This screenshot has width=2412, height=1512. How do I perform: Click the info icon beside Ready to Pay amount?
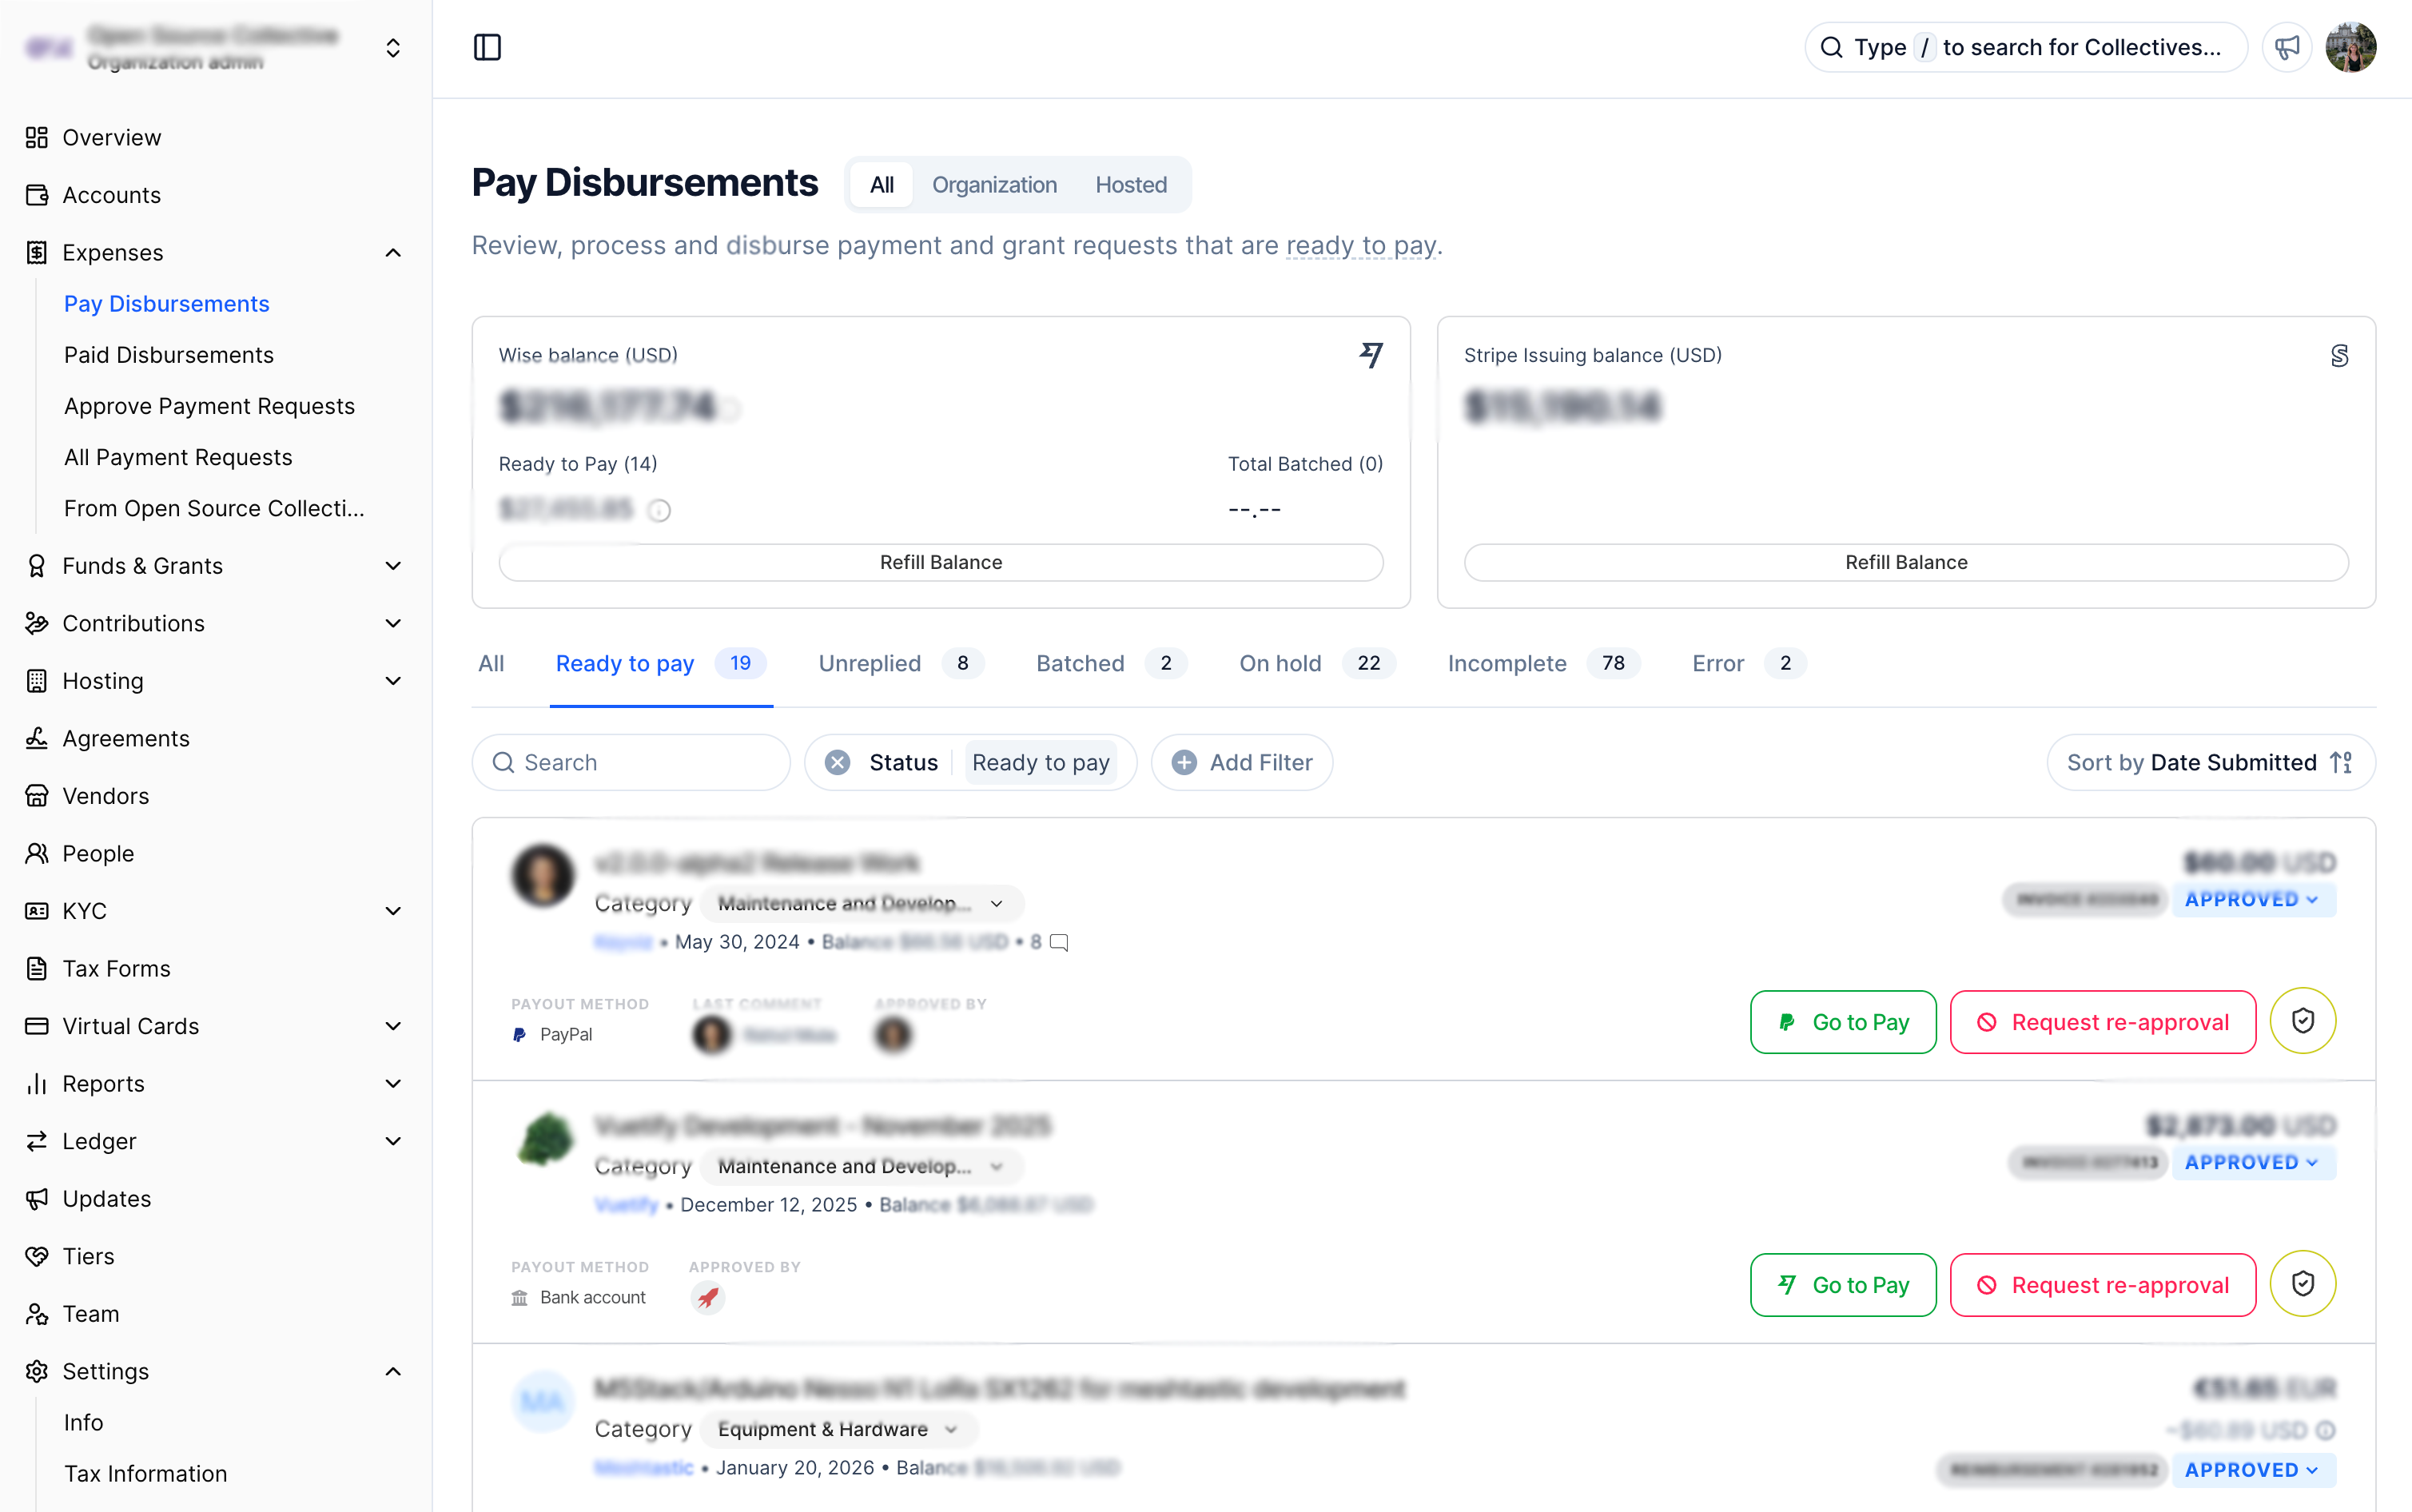659,511
